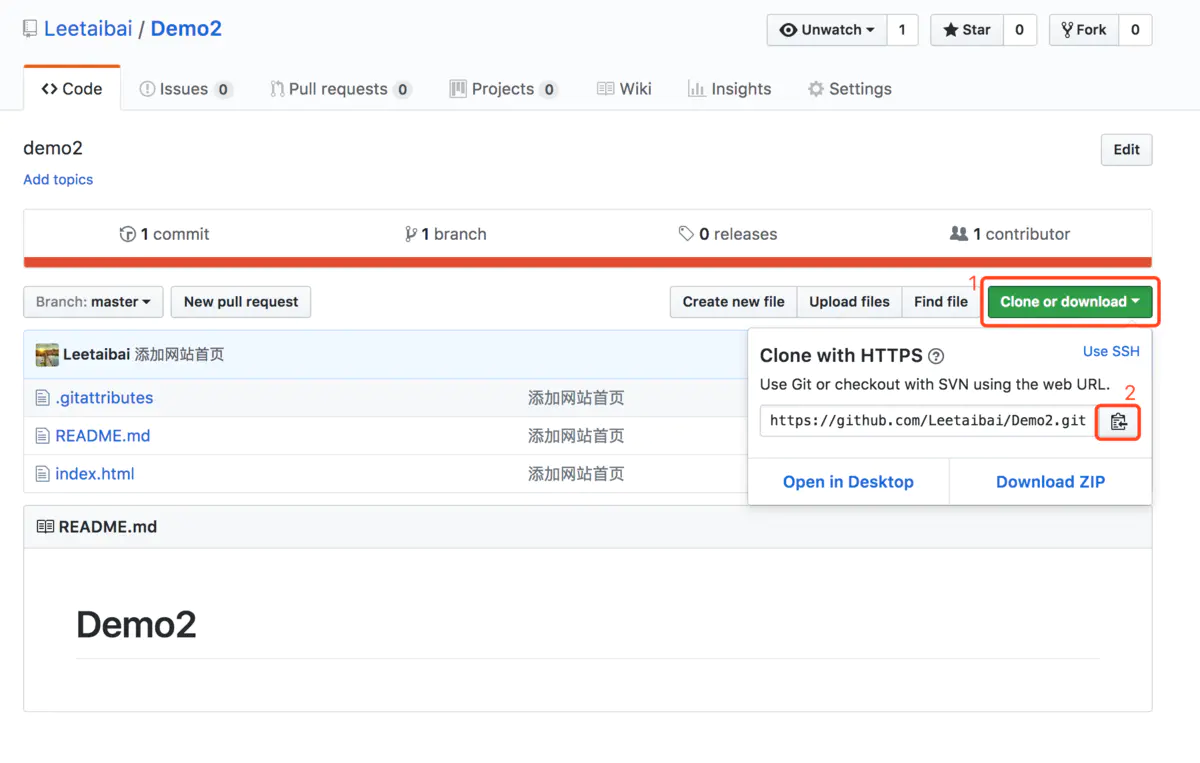Expand the Clone or download dropdown
The height and width of the screenshot is (763, 1200).
pos(1069,301)
